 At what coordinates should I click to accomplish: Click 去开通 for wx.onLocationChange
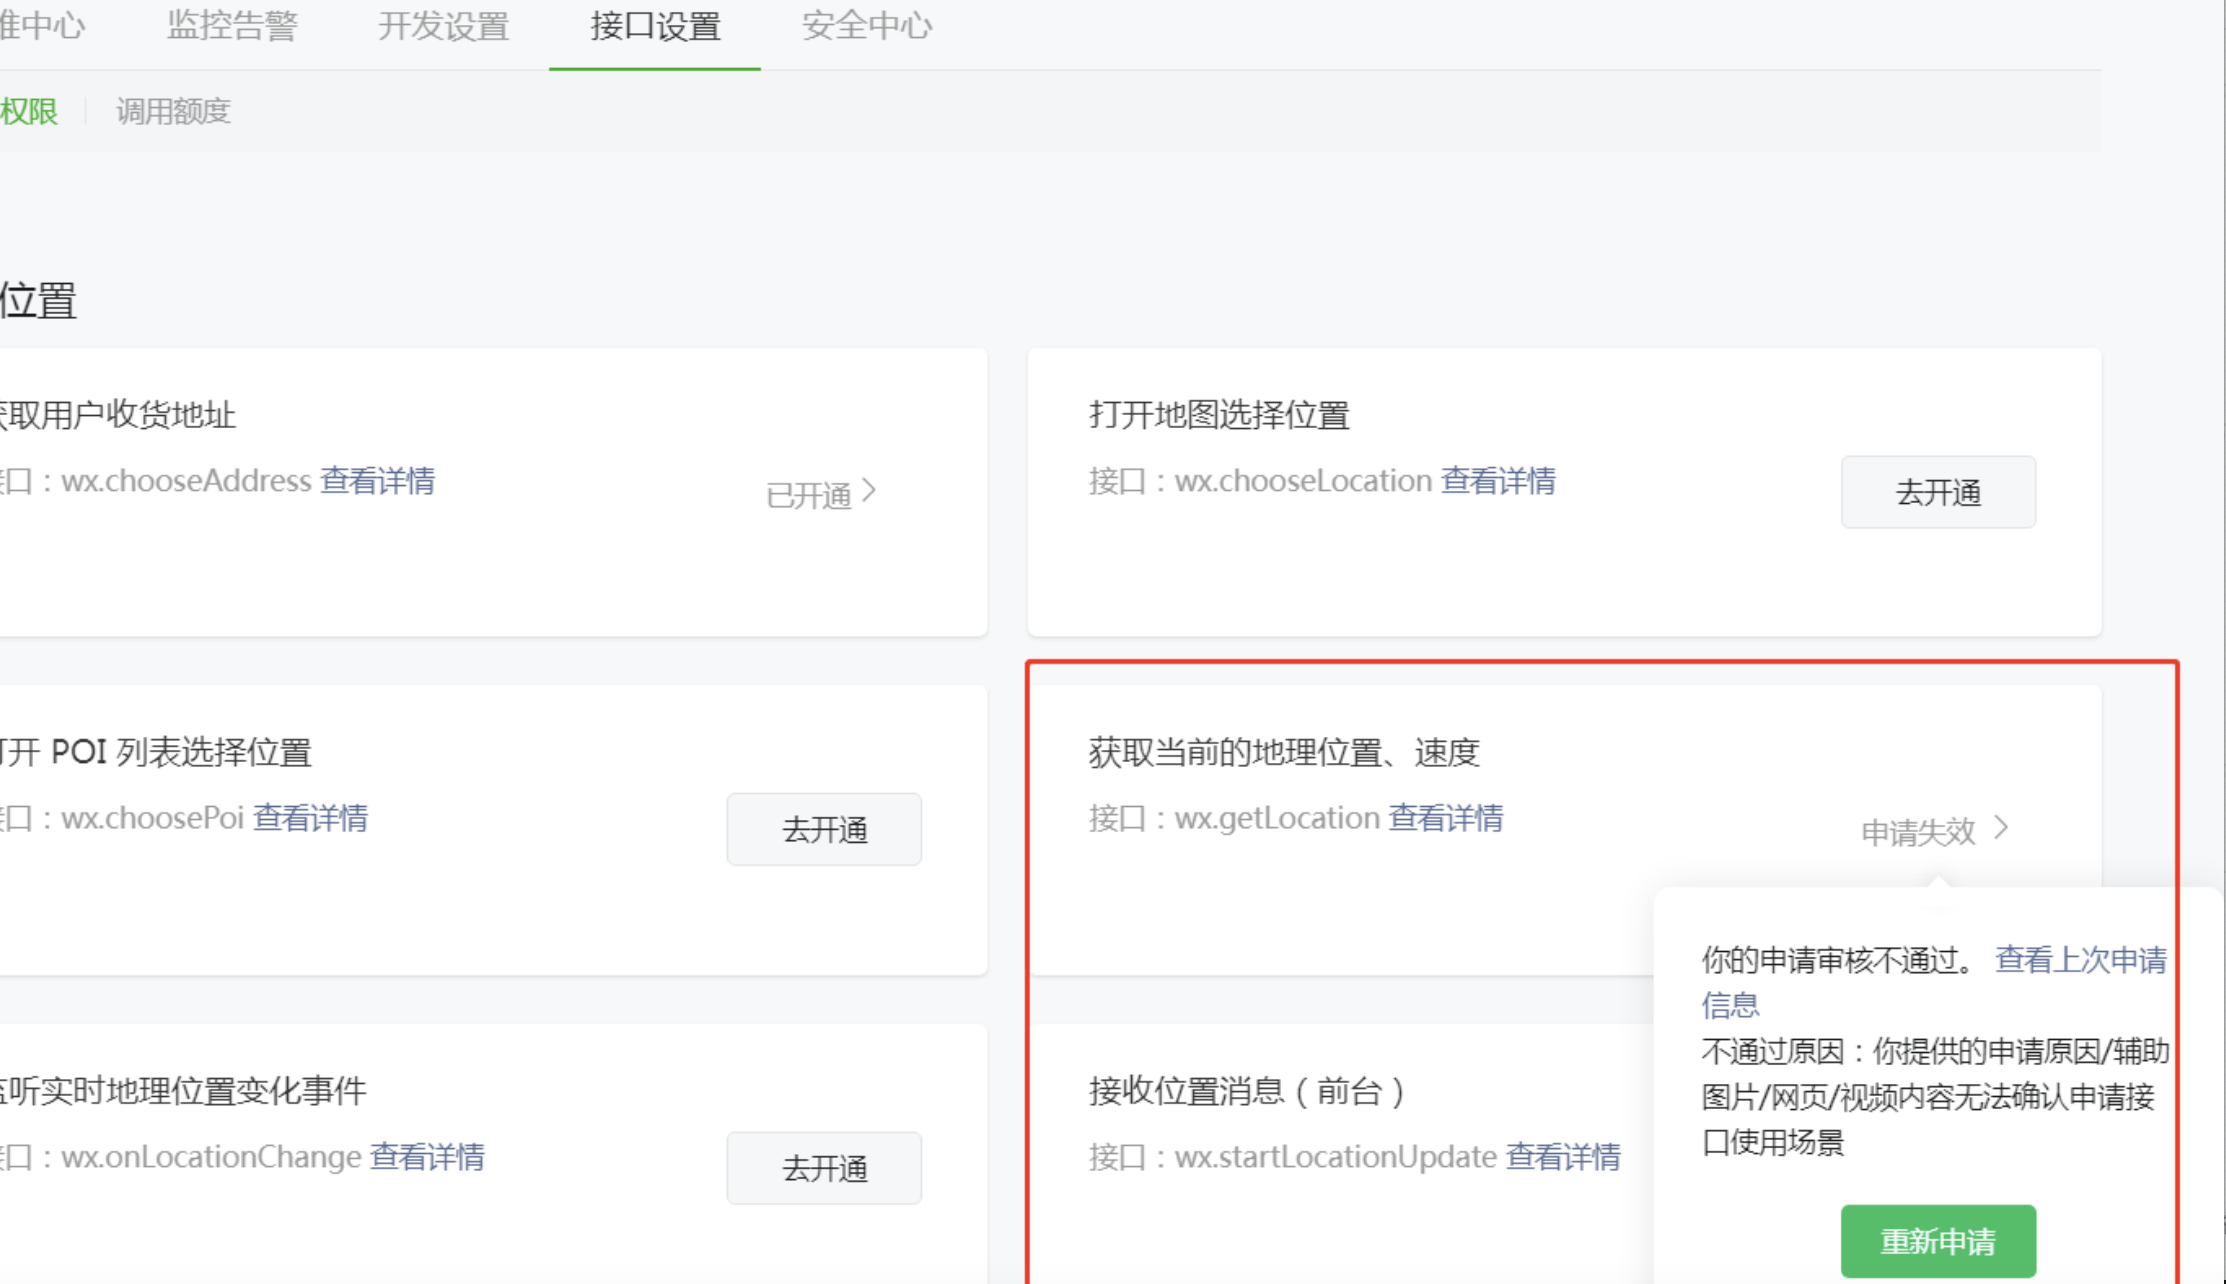coord(823,1167)
